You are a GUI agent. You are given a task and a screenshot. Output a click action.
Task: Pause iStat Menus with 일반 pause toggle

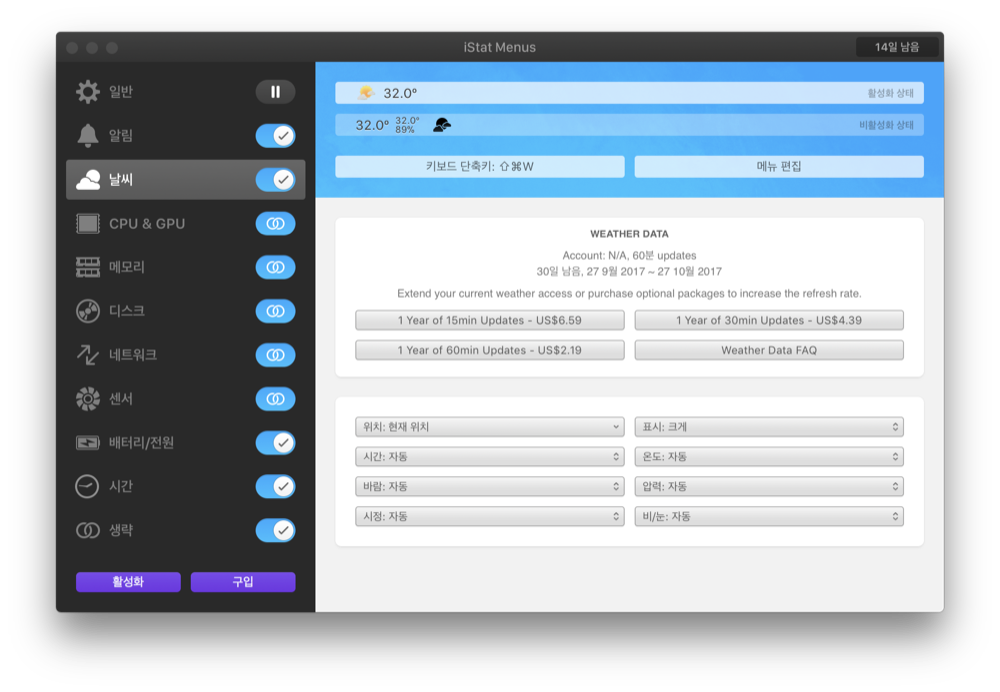pyautogui.click(x=276, y=92)
